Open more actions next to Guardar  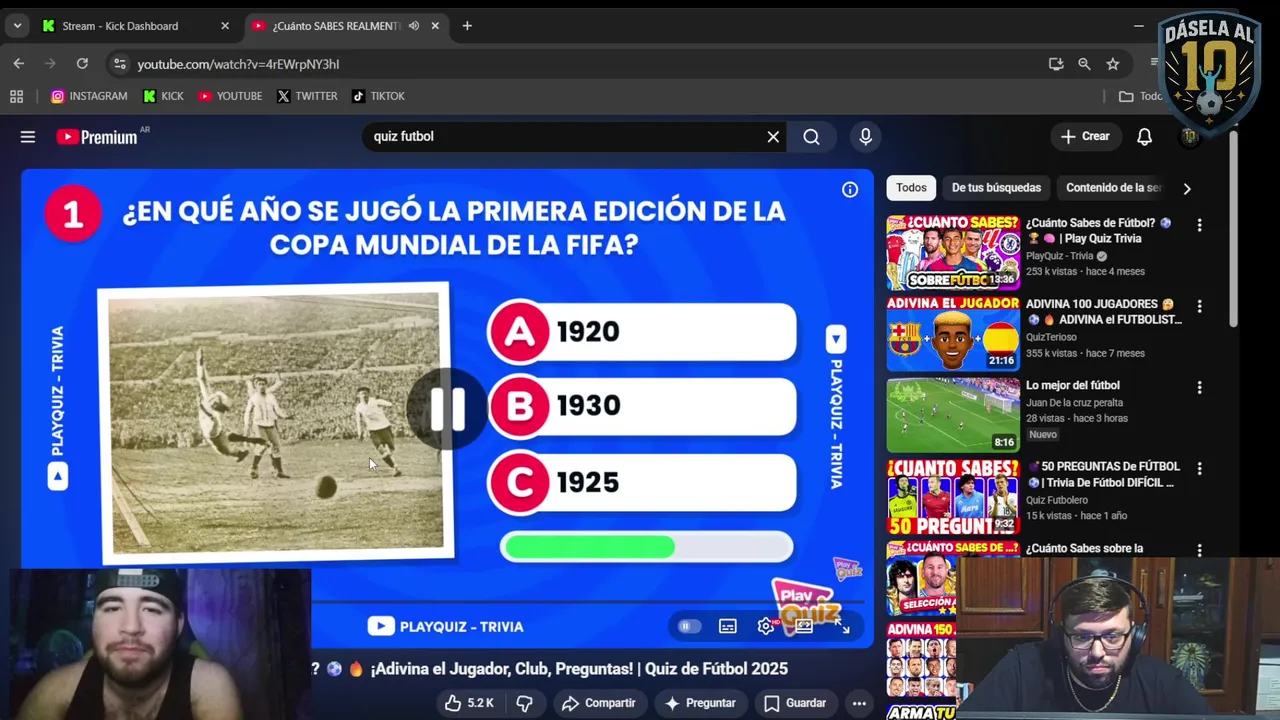coord(859,703)
